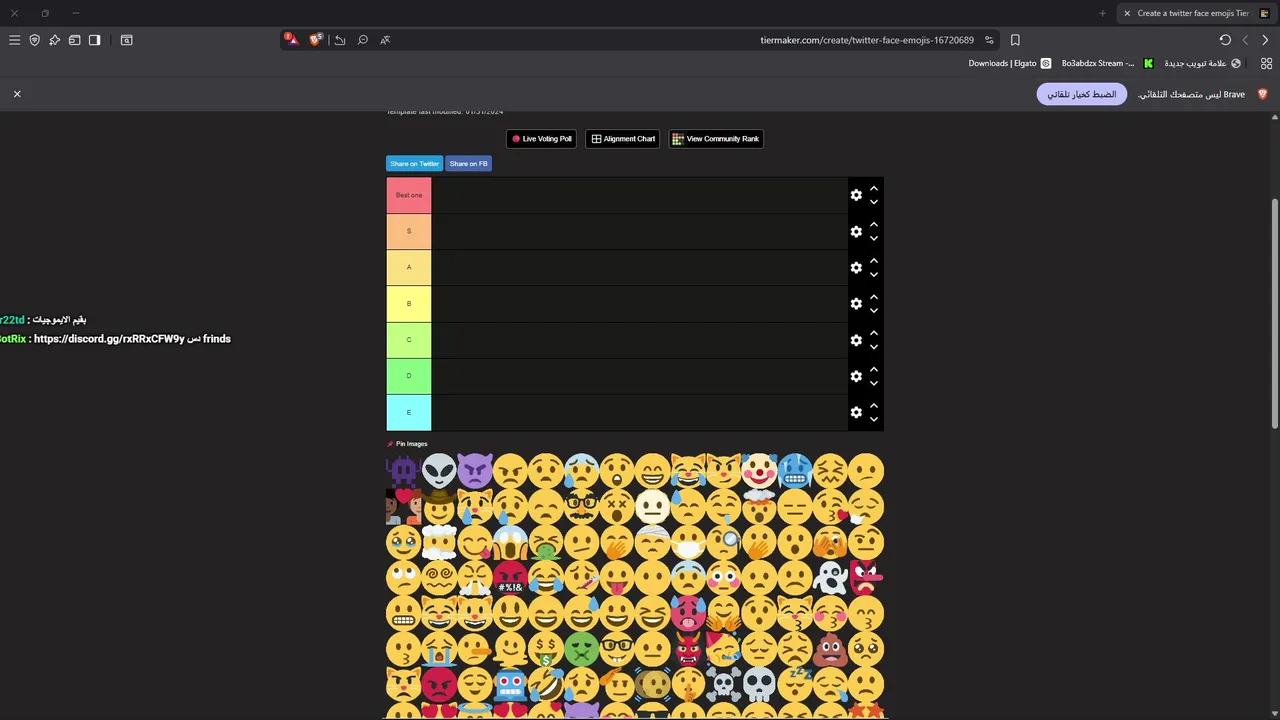1280x720 pixels.
Task: Open settings gear for the Best one tier
Action: point(856,195)
